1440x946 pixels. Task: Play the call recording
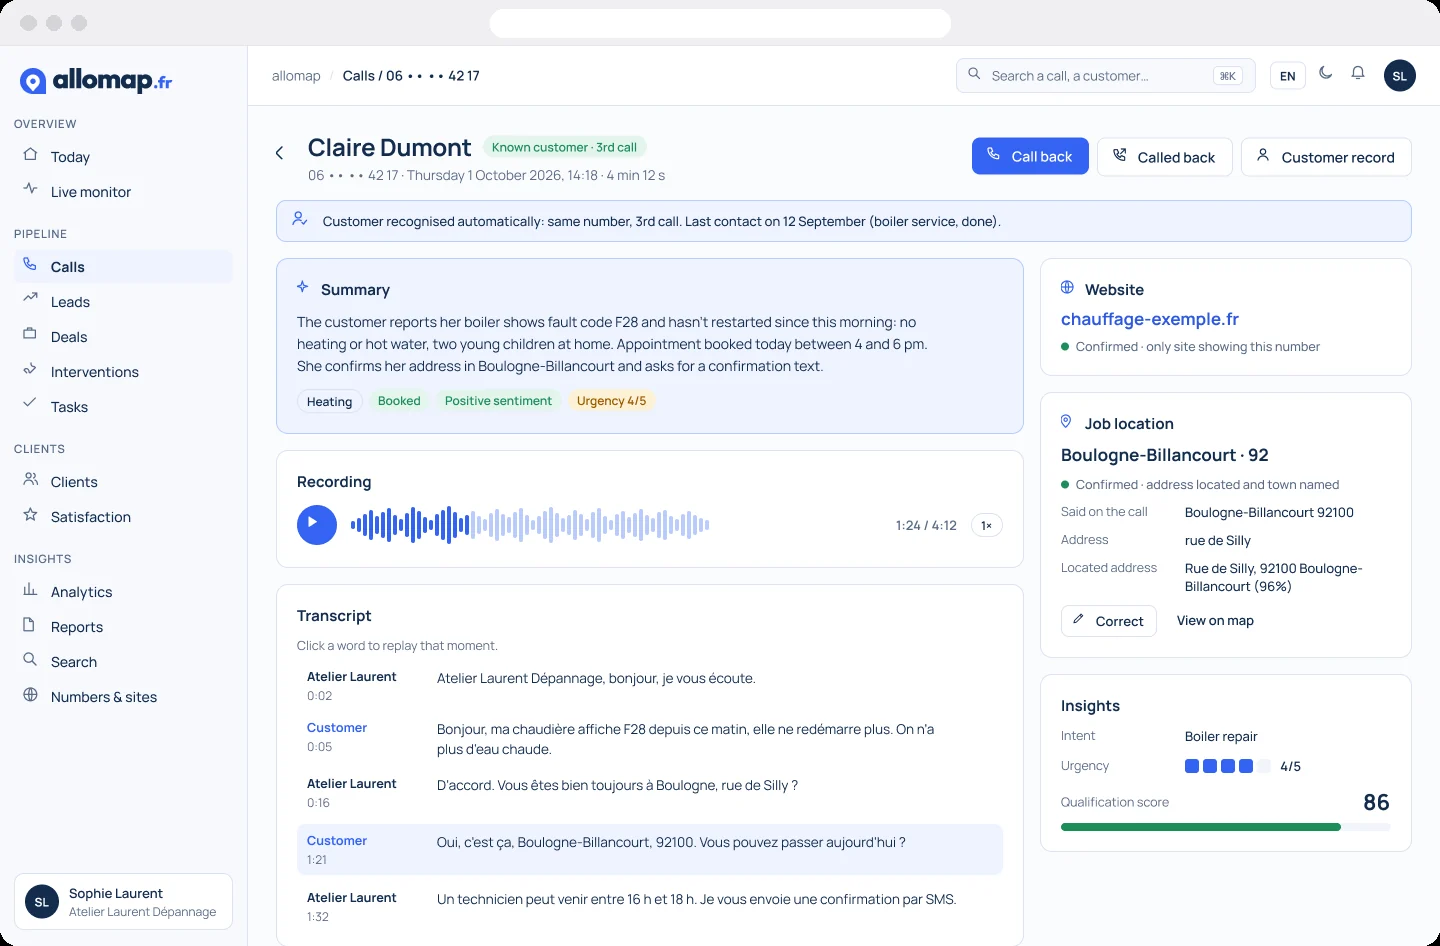pos(317,525)
